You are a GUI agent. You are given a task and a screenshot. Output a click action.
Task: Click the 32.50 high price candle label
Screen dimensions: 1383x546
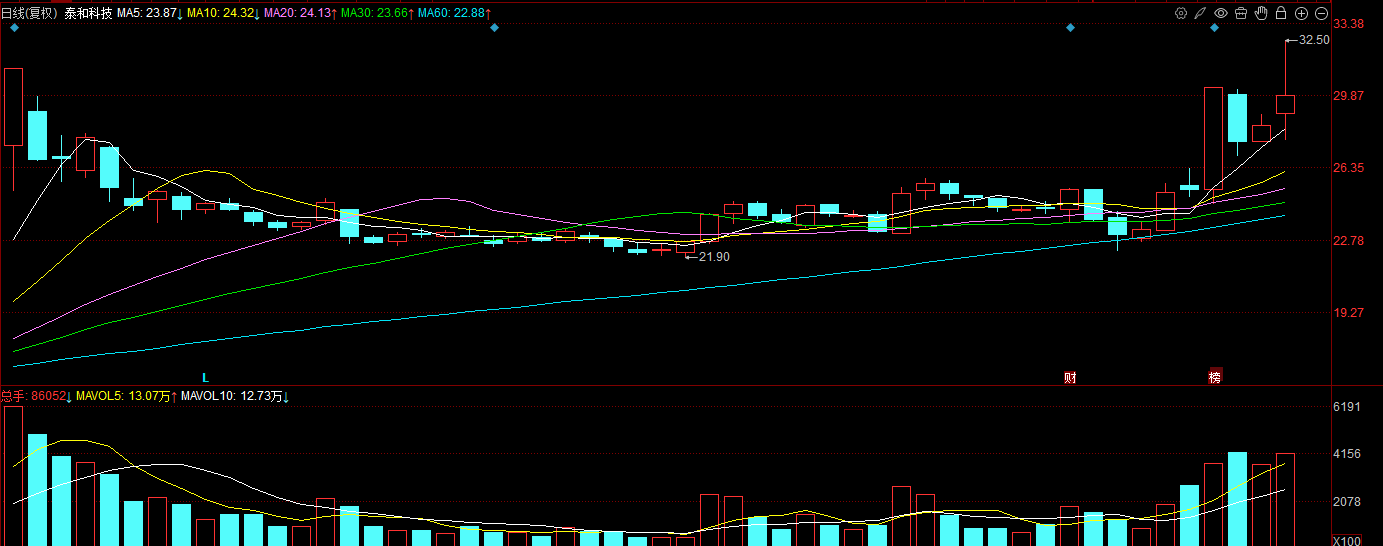click(1313, 40)
